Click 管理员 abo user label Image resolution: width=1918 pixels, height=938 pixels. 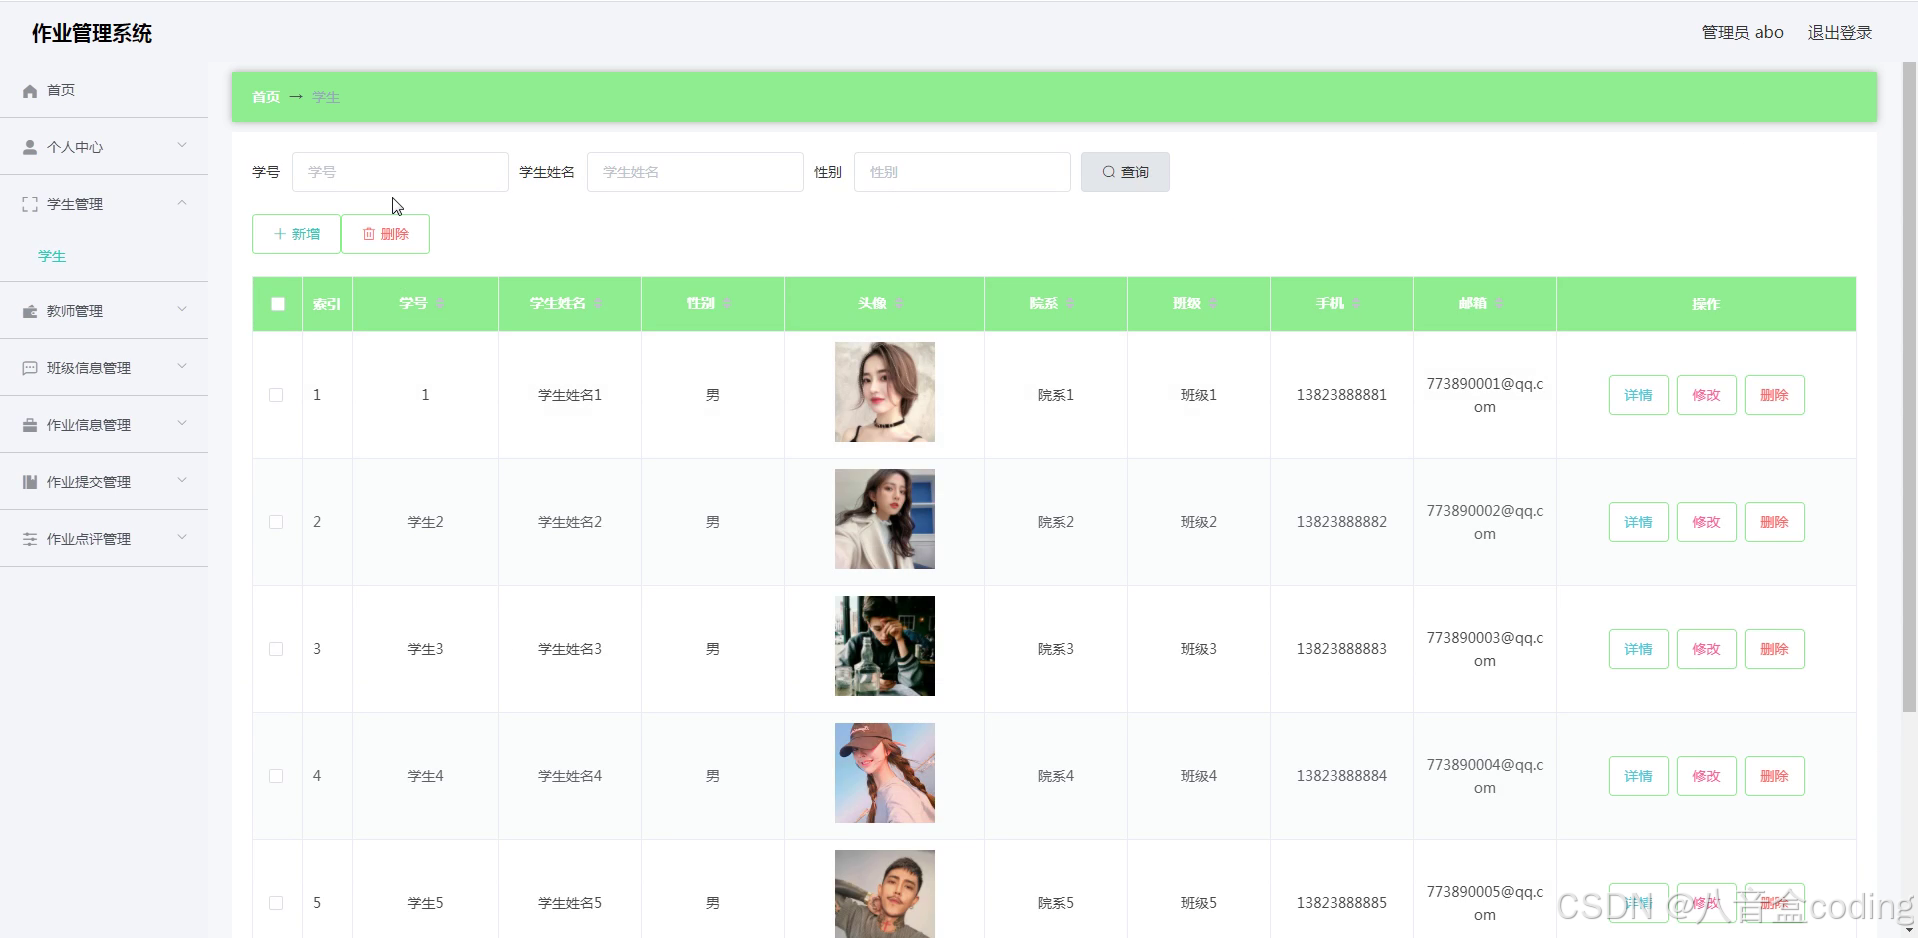(x=1743, y=33)
